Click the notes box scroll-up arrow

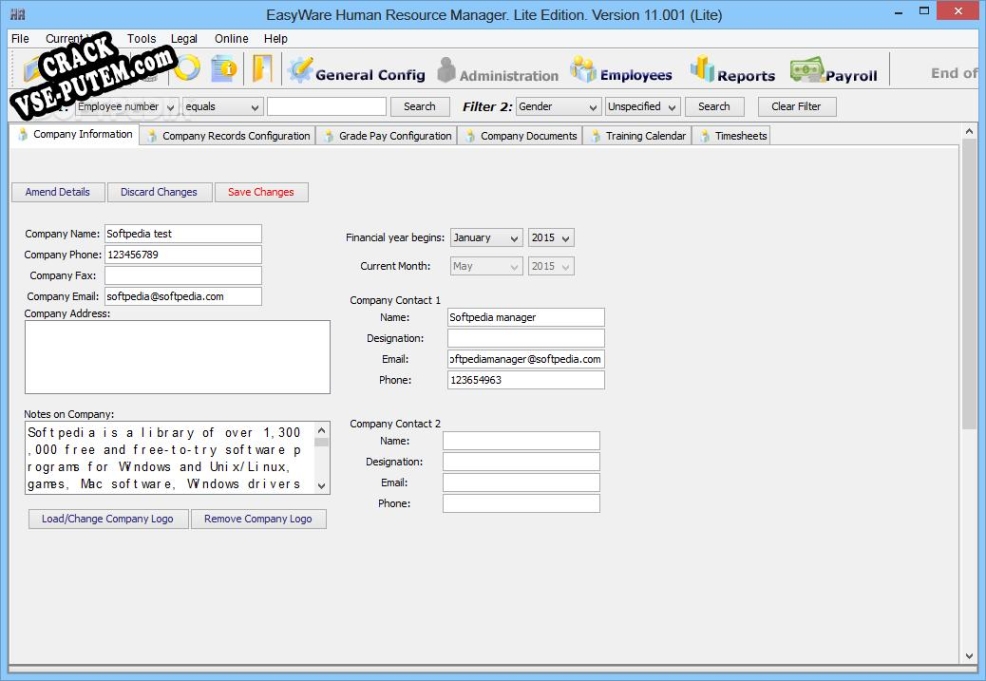[x=321, y=430]
